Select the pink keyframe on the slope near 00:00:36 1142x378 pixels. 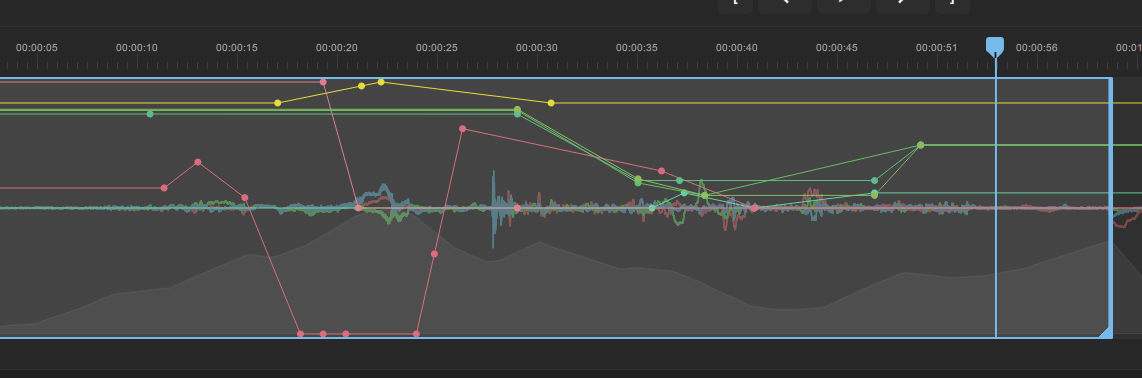(x=661, y=171)
